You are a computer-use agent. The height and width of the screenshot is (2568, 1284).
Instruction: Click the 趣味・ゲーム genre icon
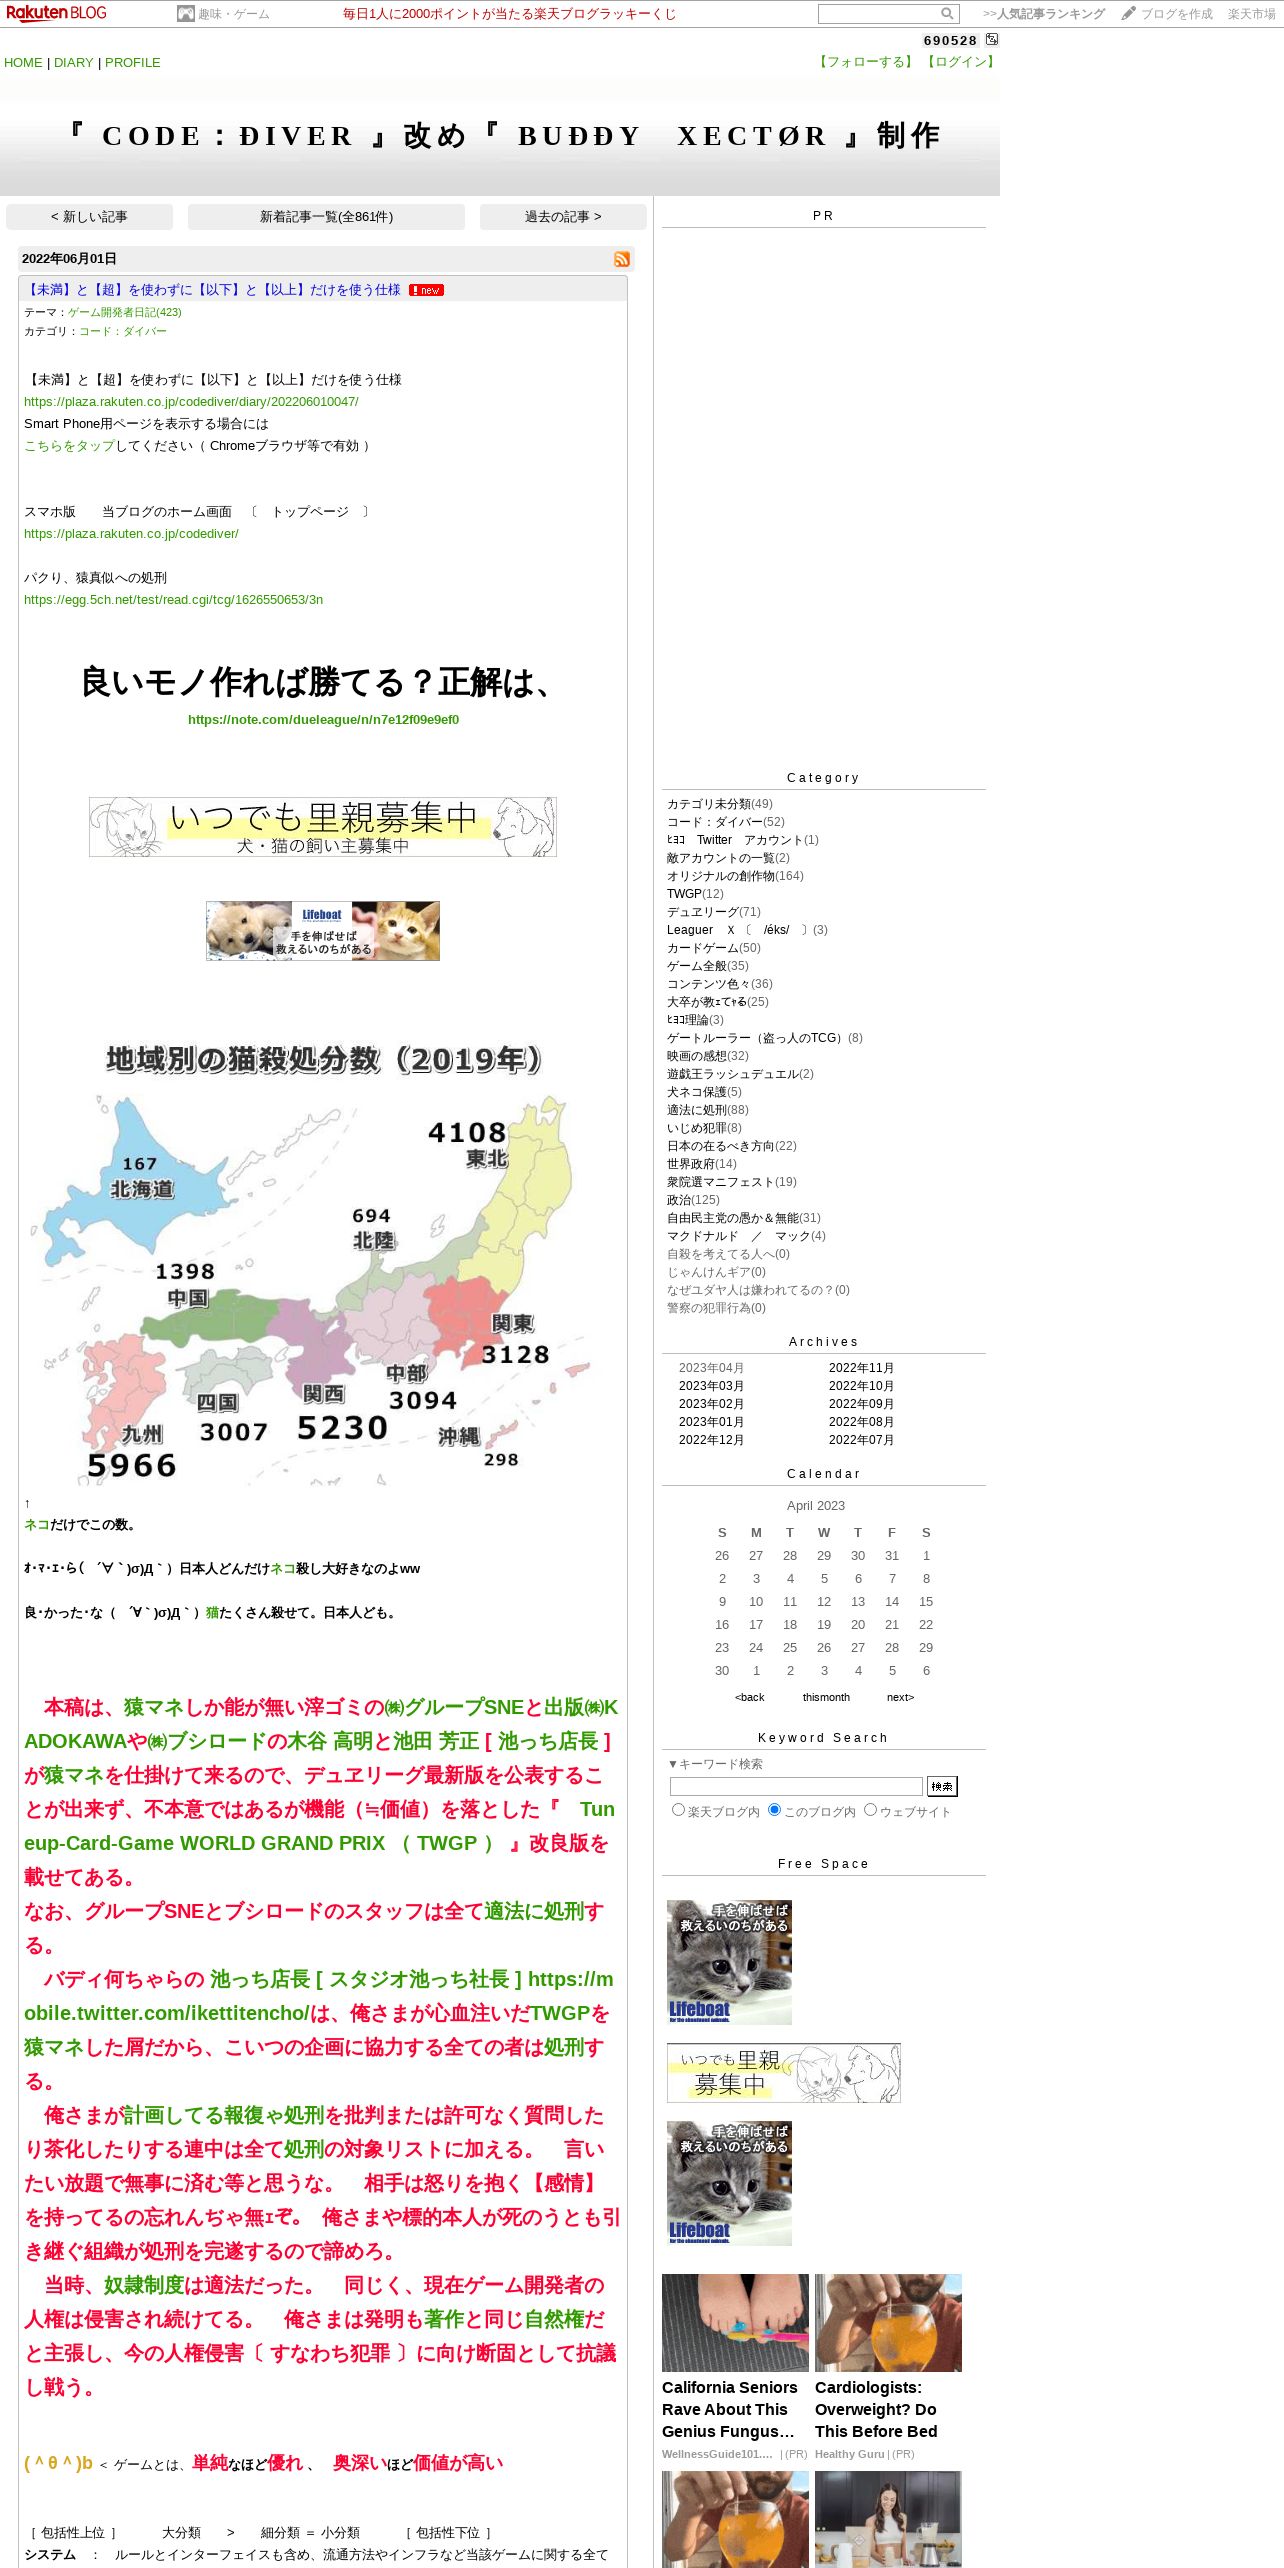coord(185,14)
